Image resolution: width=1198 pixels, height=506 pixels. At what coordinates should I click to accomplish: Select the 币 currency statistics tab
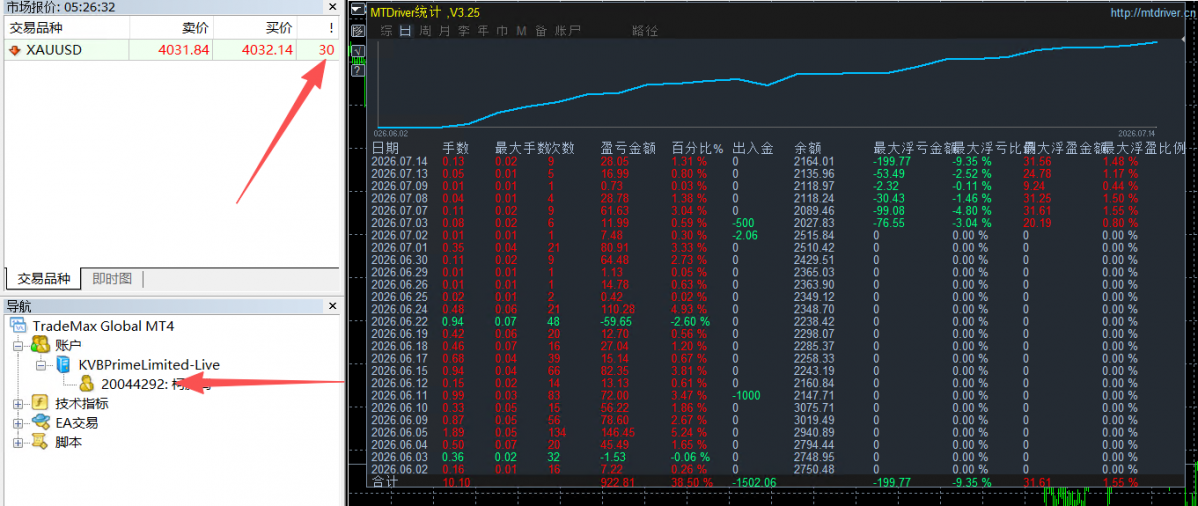tap(502, 31)
